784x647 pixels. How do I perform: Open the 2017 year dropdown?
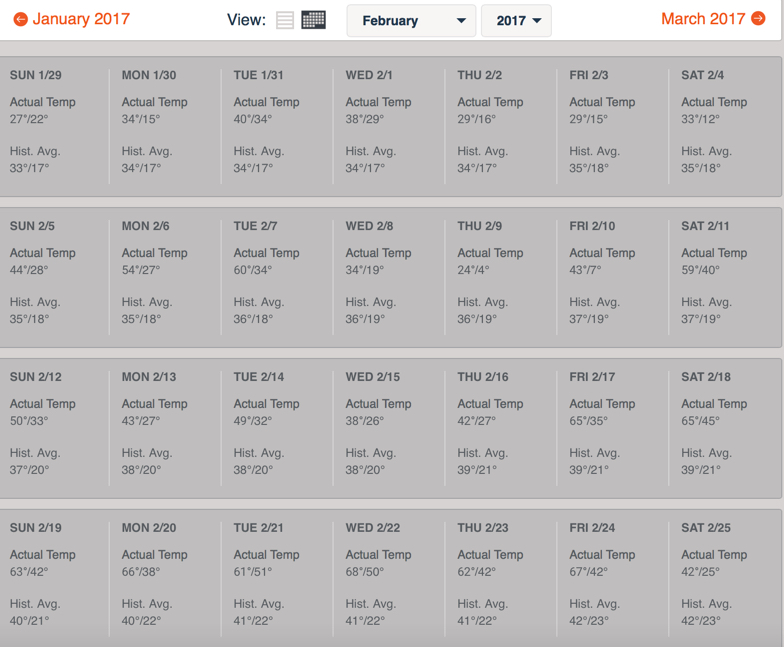pyautogui.click(x=516, y=21)
